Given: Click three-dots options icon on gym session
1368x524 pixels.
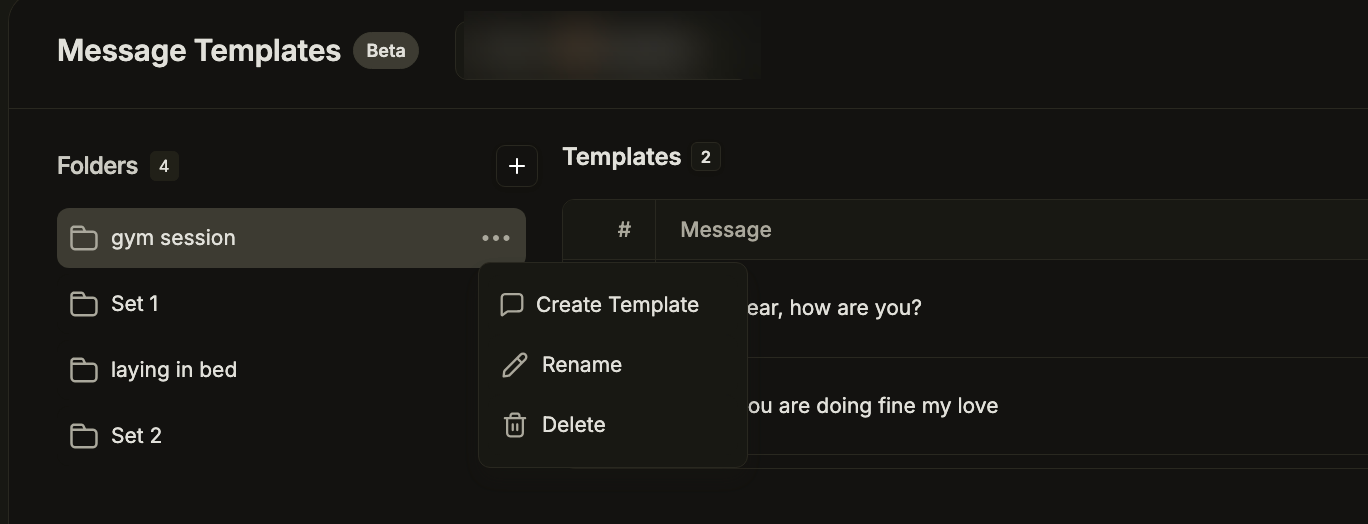Looking at the screenshot, I should point(496,238).
